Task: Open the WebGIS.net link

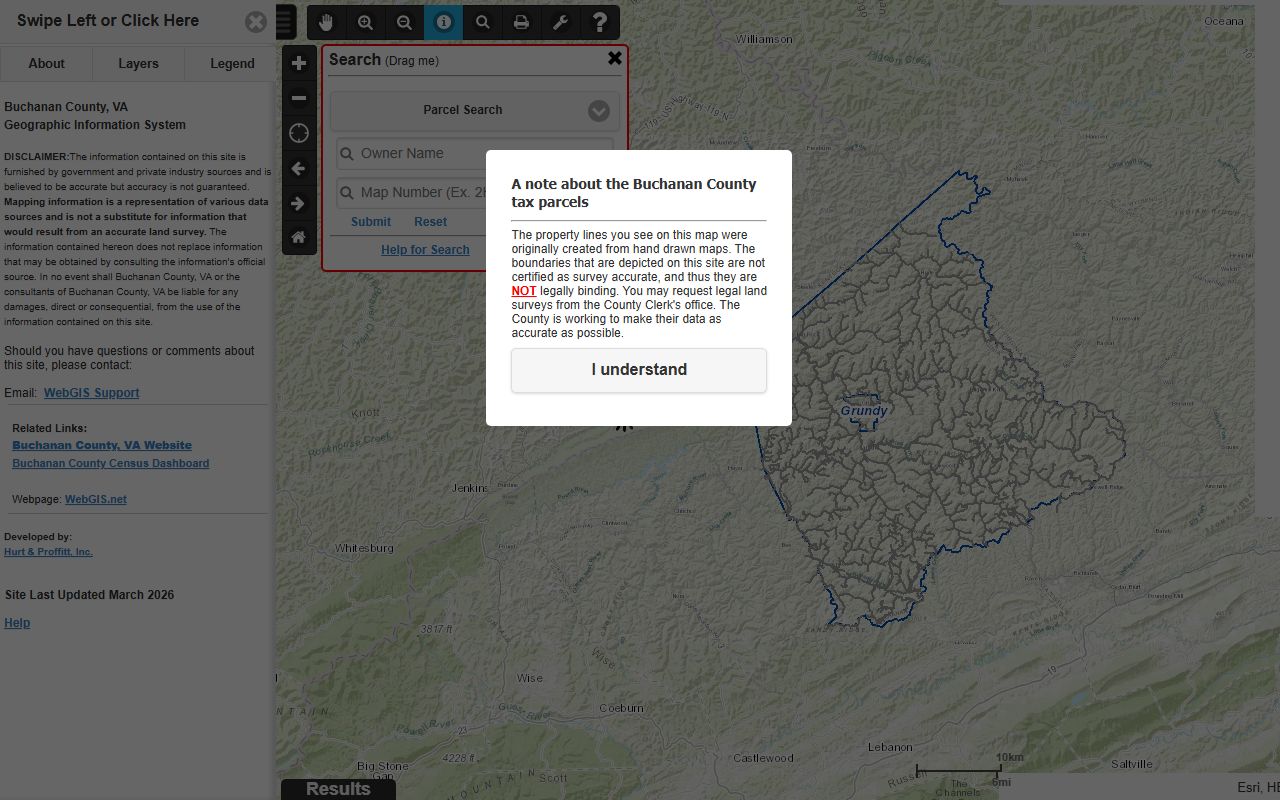Action: [96, 499]
